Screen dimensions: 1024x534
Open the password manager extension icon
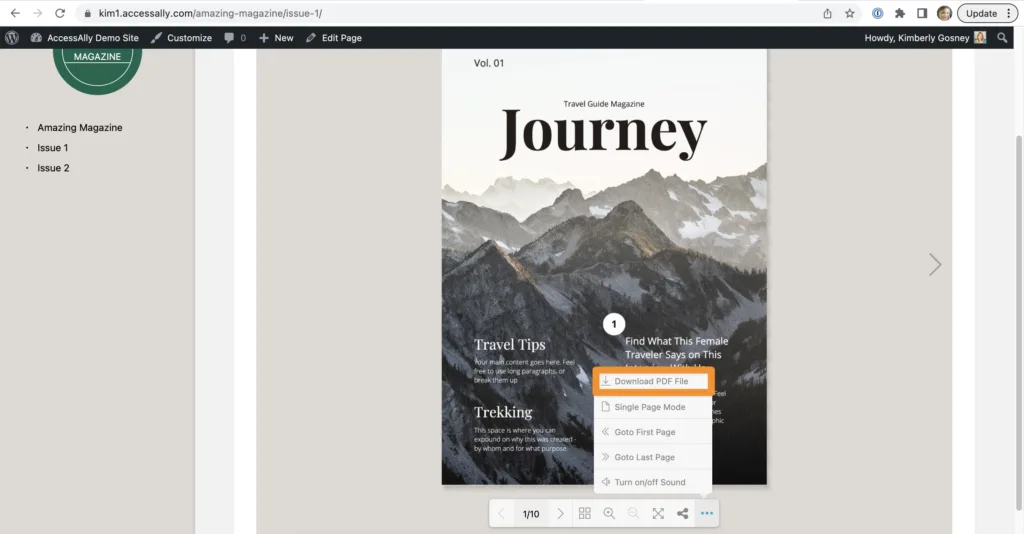[878, 13]
